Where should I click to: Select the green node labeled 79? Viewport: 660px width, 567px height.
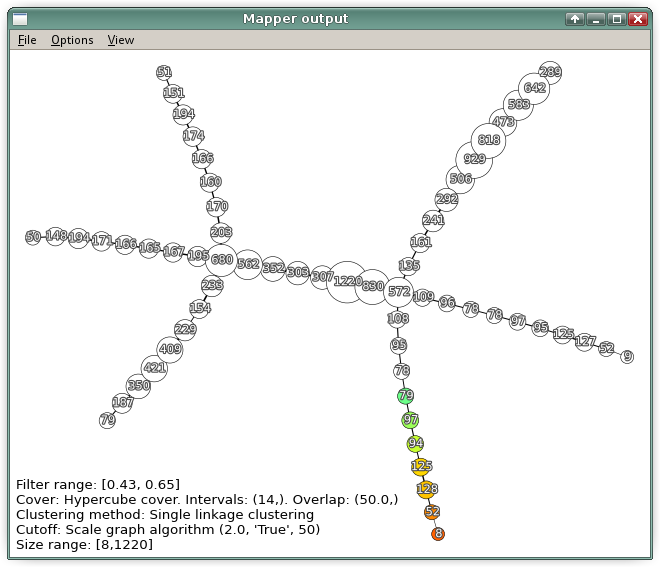pyautogui.click(x=406, y=396)
